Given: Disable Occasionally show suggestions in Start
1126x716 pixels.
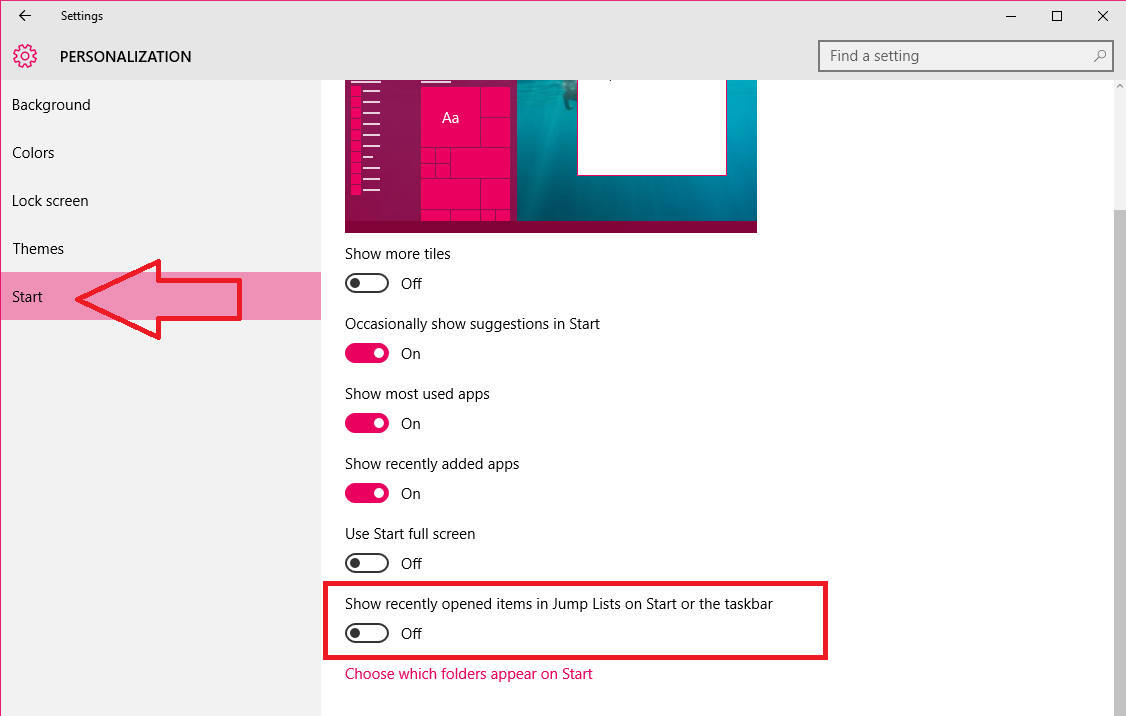Looking at the screenshot, I should point(366,353).
